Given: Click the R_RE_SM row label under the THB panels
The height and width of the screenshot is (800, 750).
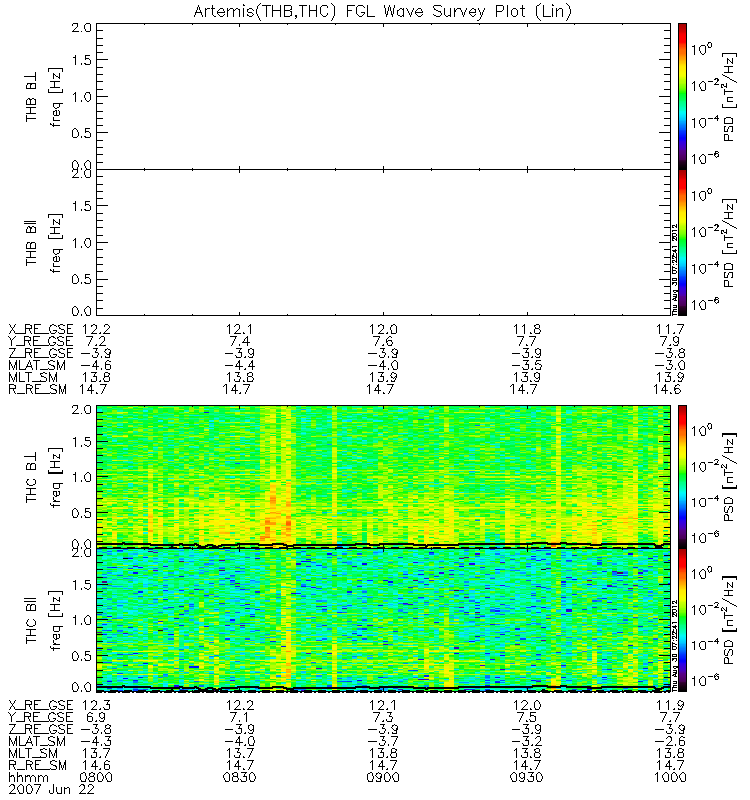Looking at the screenshot, I should (x=37, y=389).
